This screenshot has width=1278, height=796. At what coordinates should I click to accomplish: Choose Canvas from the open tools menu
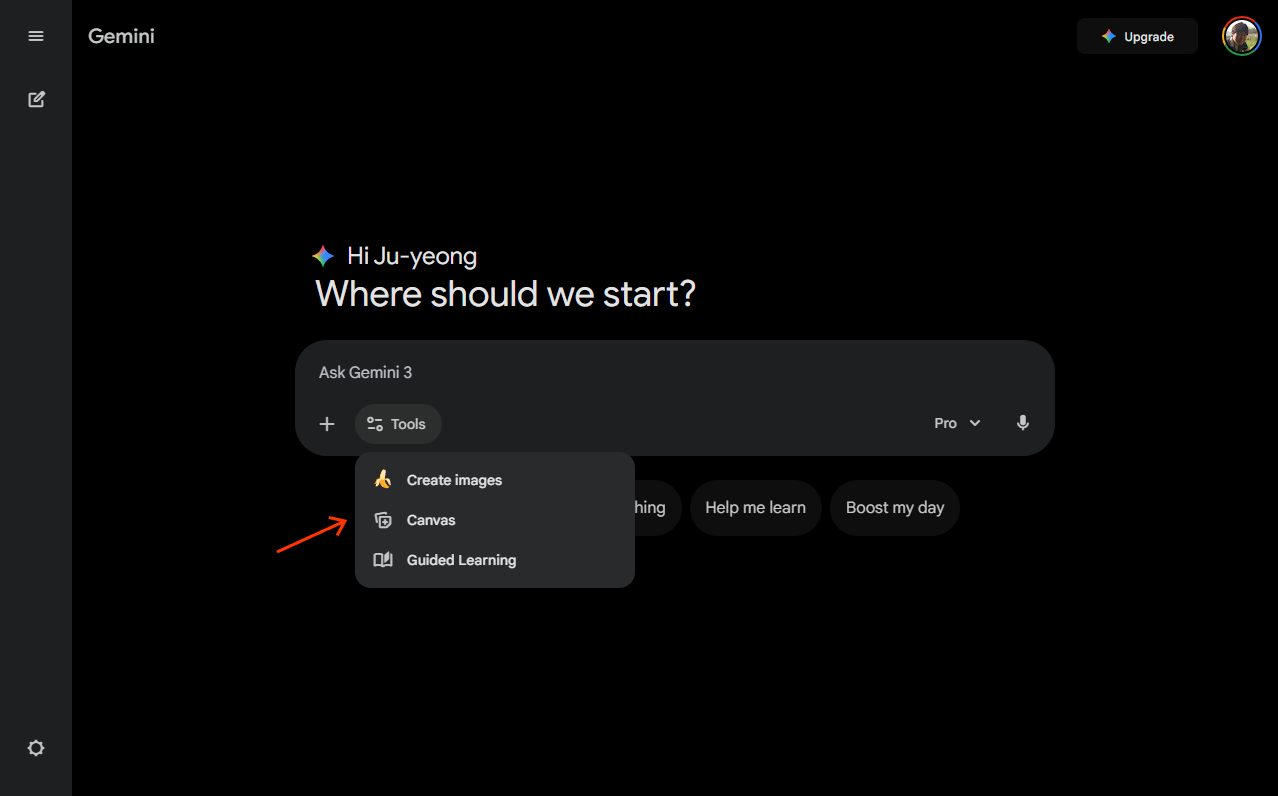[x=430, y=519]
